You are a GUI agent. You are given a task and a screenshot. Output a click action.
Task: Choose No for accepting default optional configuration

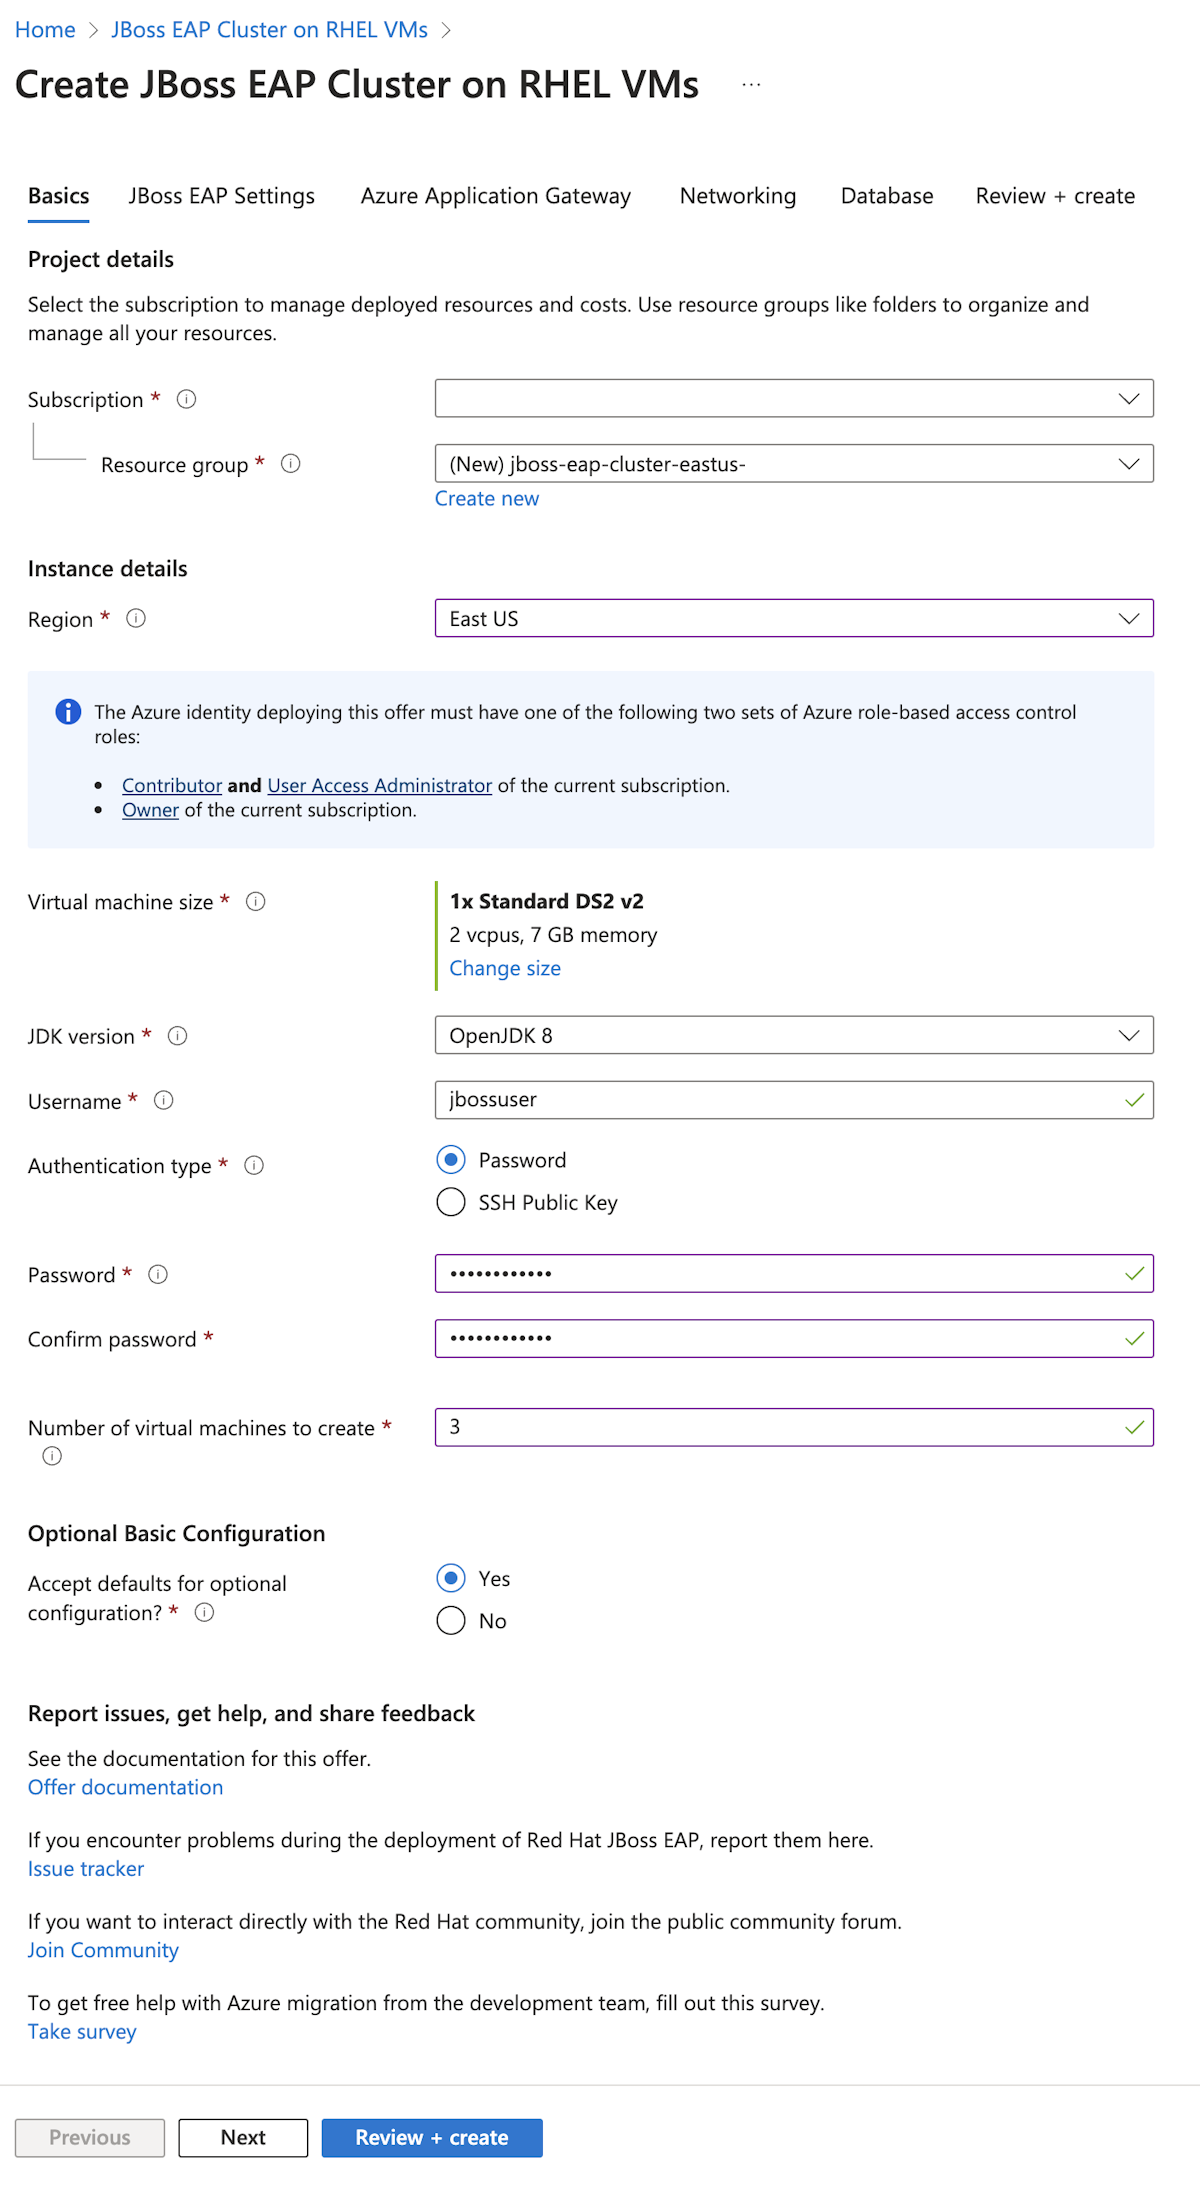pos(451,1620)
